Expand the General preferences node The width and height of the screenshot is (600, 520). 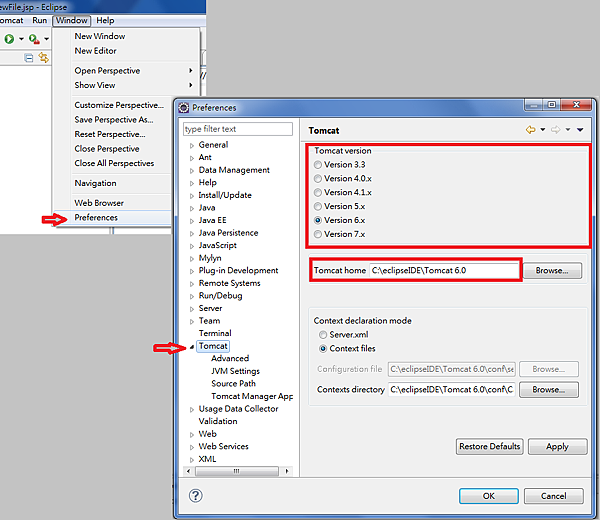click(x=192, y=145)
